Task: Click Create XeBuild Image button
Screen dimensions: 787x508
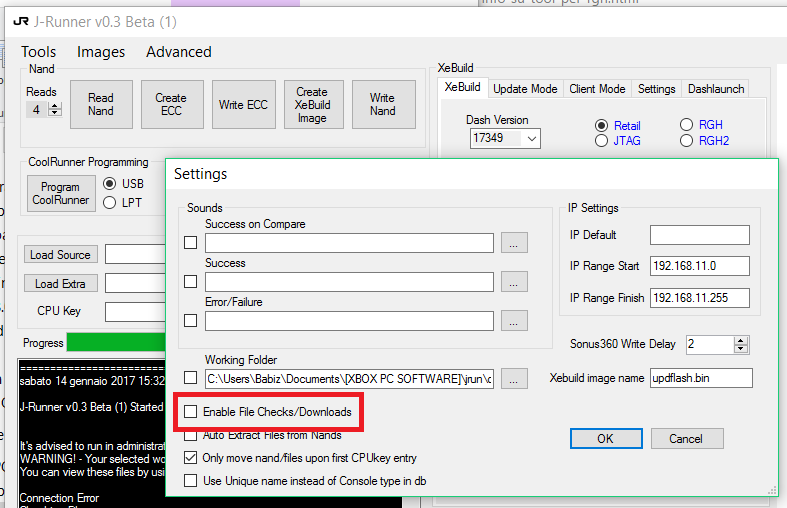Action: 313,104
